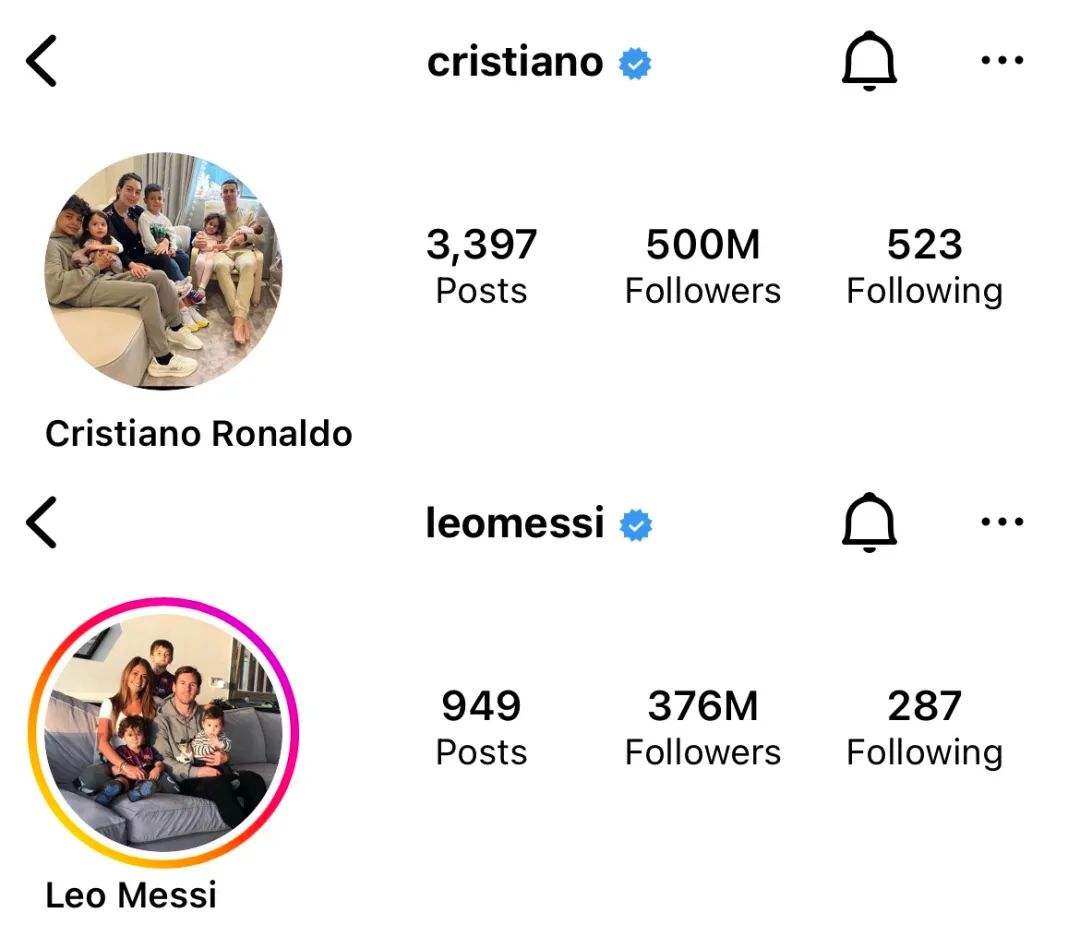The height and width of the screenshot is (925, 1080).
Task: Open Cristiano Ronaldo's profile picture
Action: tap(163, 270)
